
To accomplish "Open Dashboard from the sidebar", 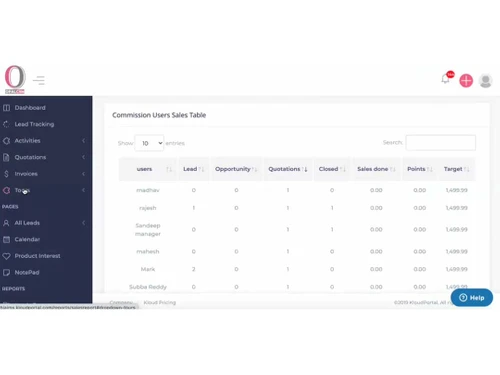I will pos(30,108).
